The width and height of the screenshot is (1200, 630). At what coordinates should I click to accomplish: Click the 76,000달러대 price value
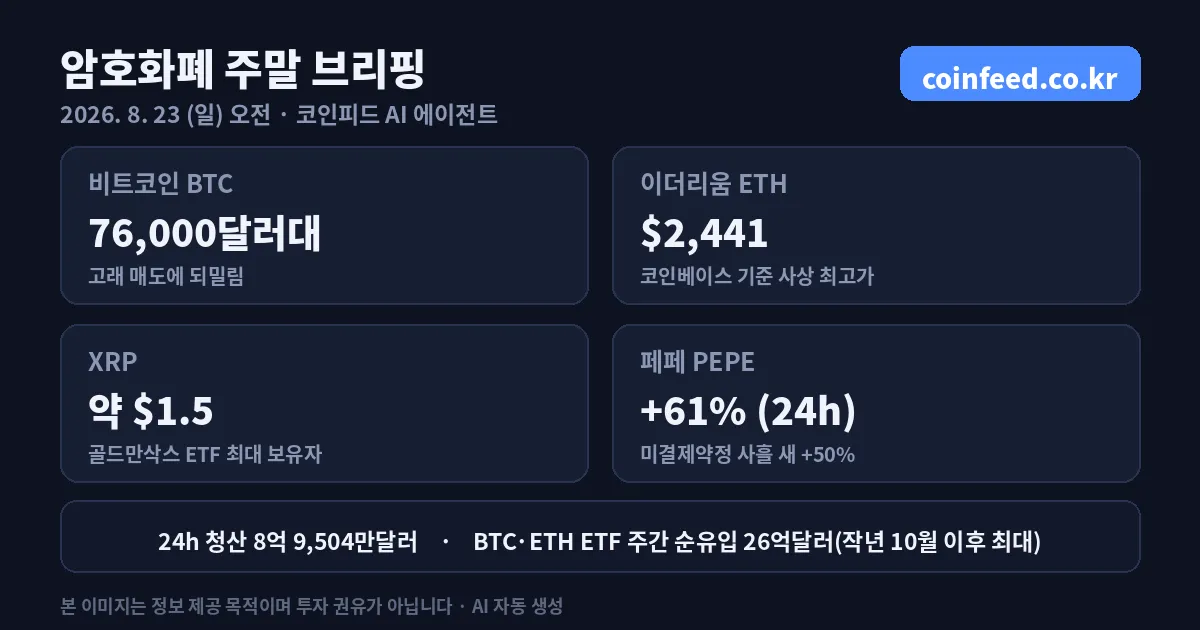pyautogui.click(x=205, y=233)
